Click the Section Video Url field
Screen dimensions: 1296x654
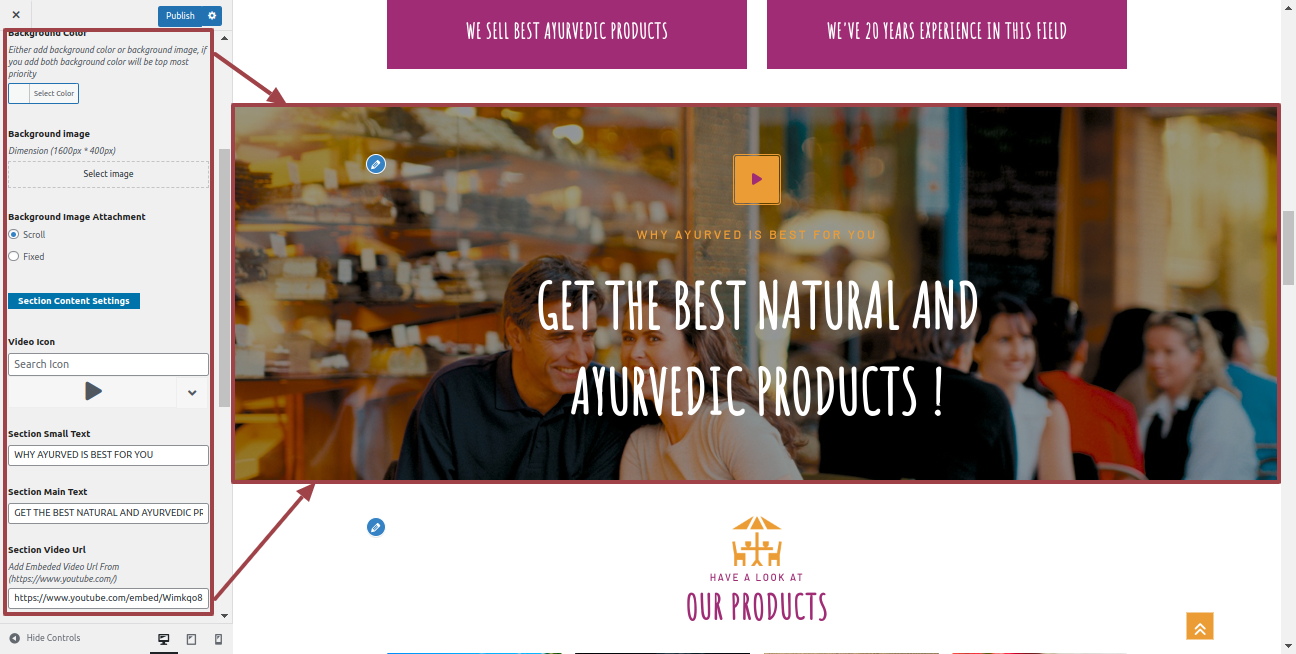[108, 598]
